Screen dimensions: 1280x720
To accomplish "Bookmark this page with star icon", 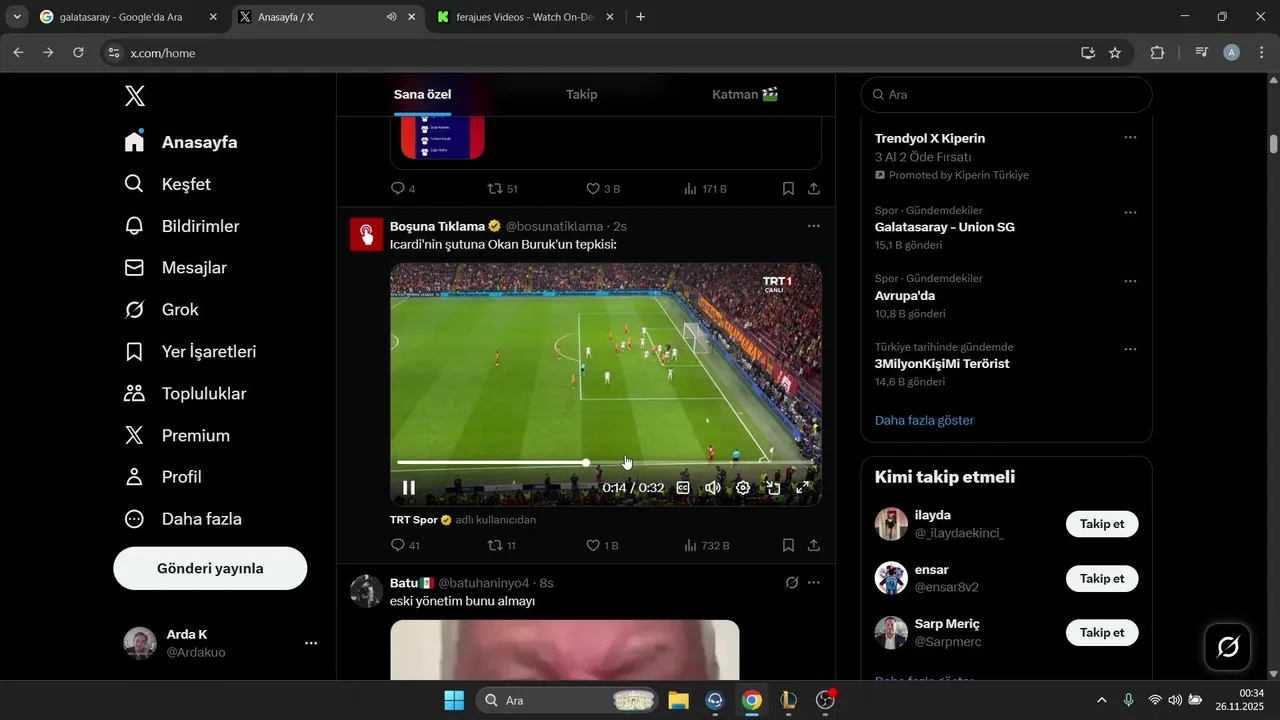I will point(1115,53).
